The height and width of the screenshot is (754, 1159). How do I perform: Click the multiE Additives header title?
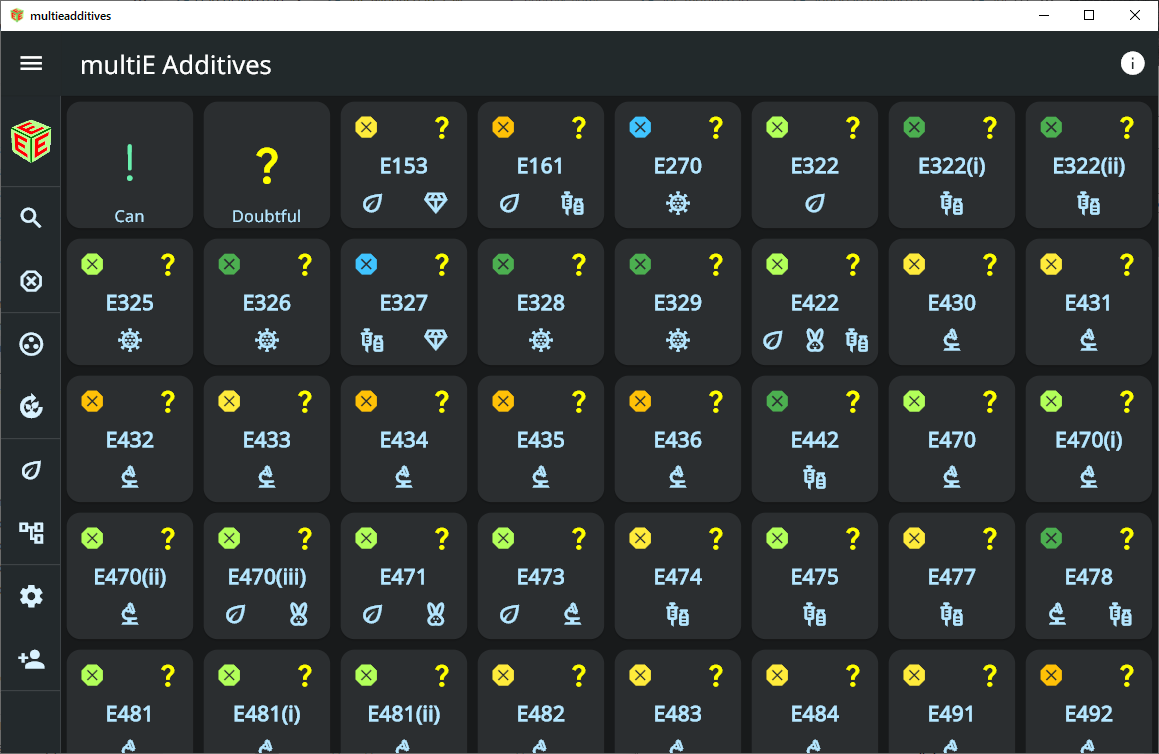pyautogui.click(x=176, y=65)
